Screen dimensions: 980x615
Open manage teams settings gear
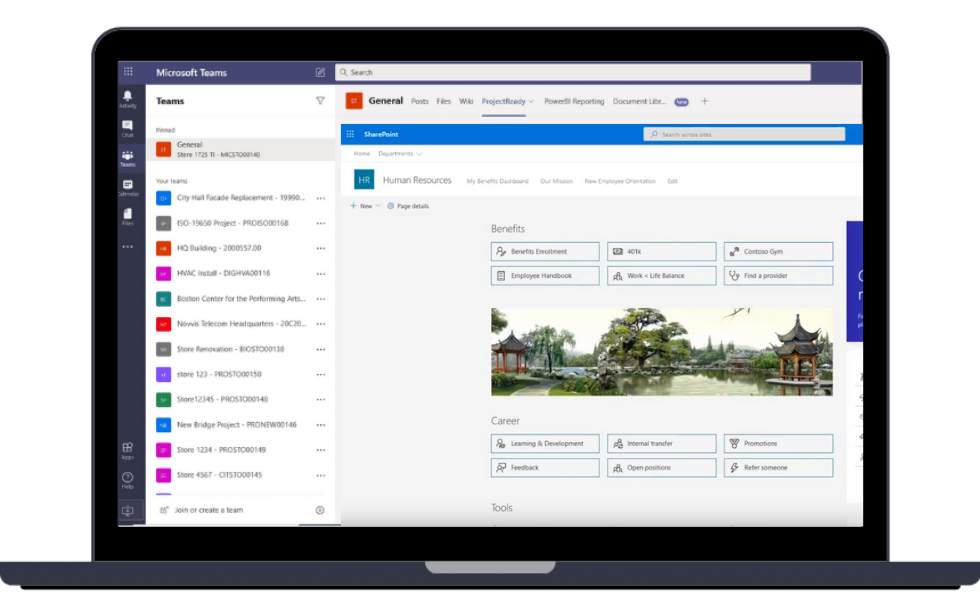click(x=320, y=510)
